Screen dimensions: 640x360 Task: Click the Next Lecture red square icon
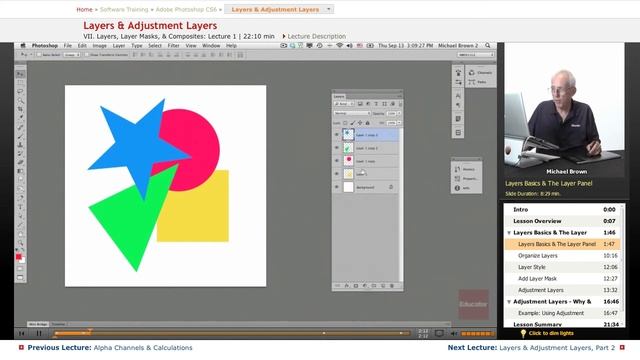pos(622,347)
